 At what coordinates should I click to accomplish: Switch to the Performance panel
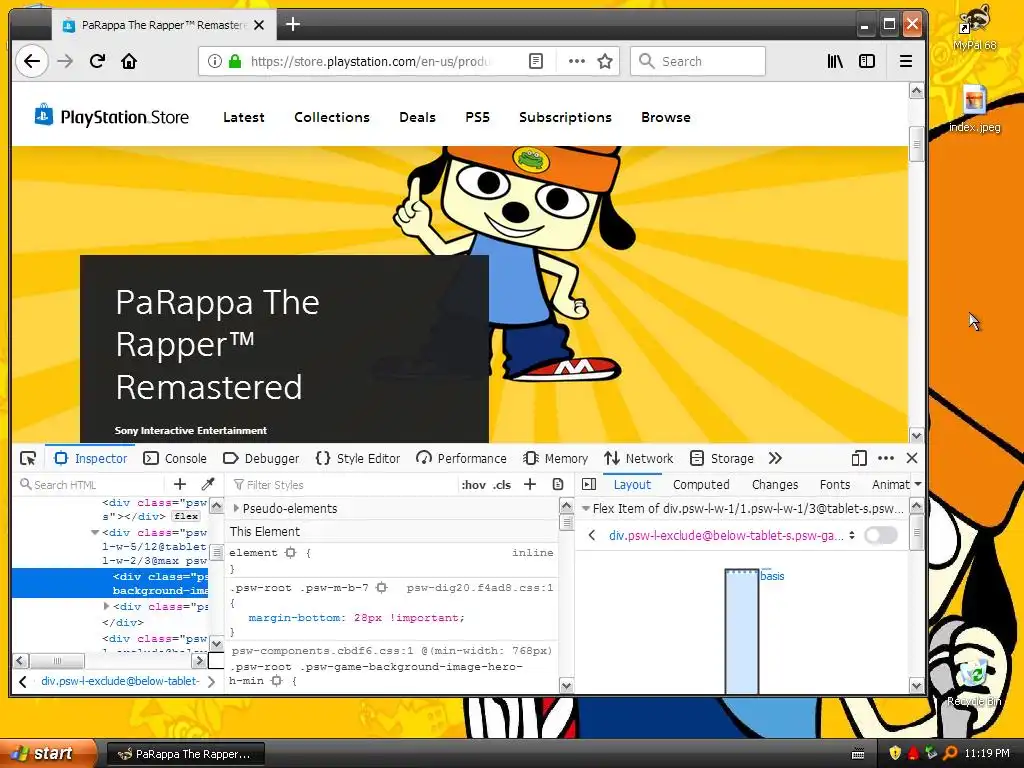tap(461, 458)
